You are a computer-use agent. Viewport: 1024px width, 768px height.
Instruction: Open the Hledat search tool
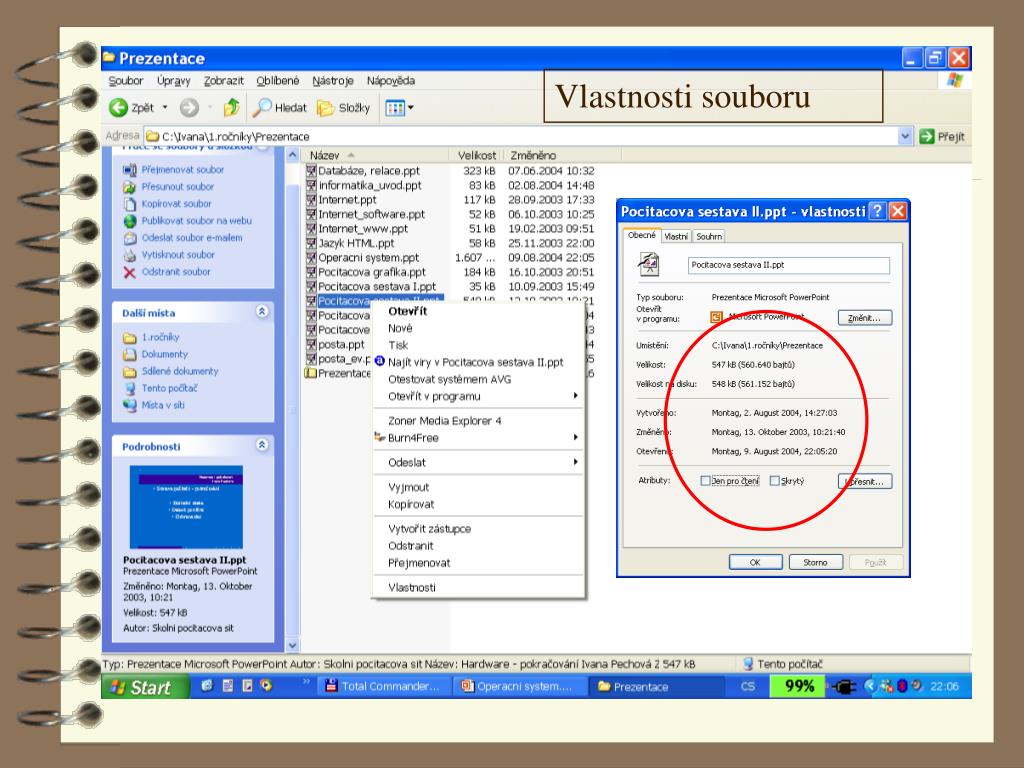(281, 108)
